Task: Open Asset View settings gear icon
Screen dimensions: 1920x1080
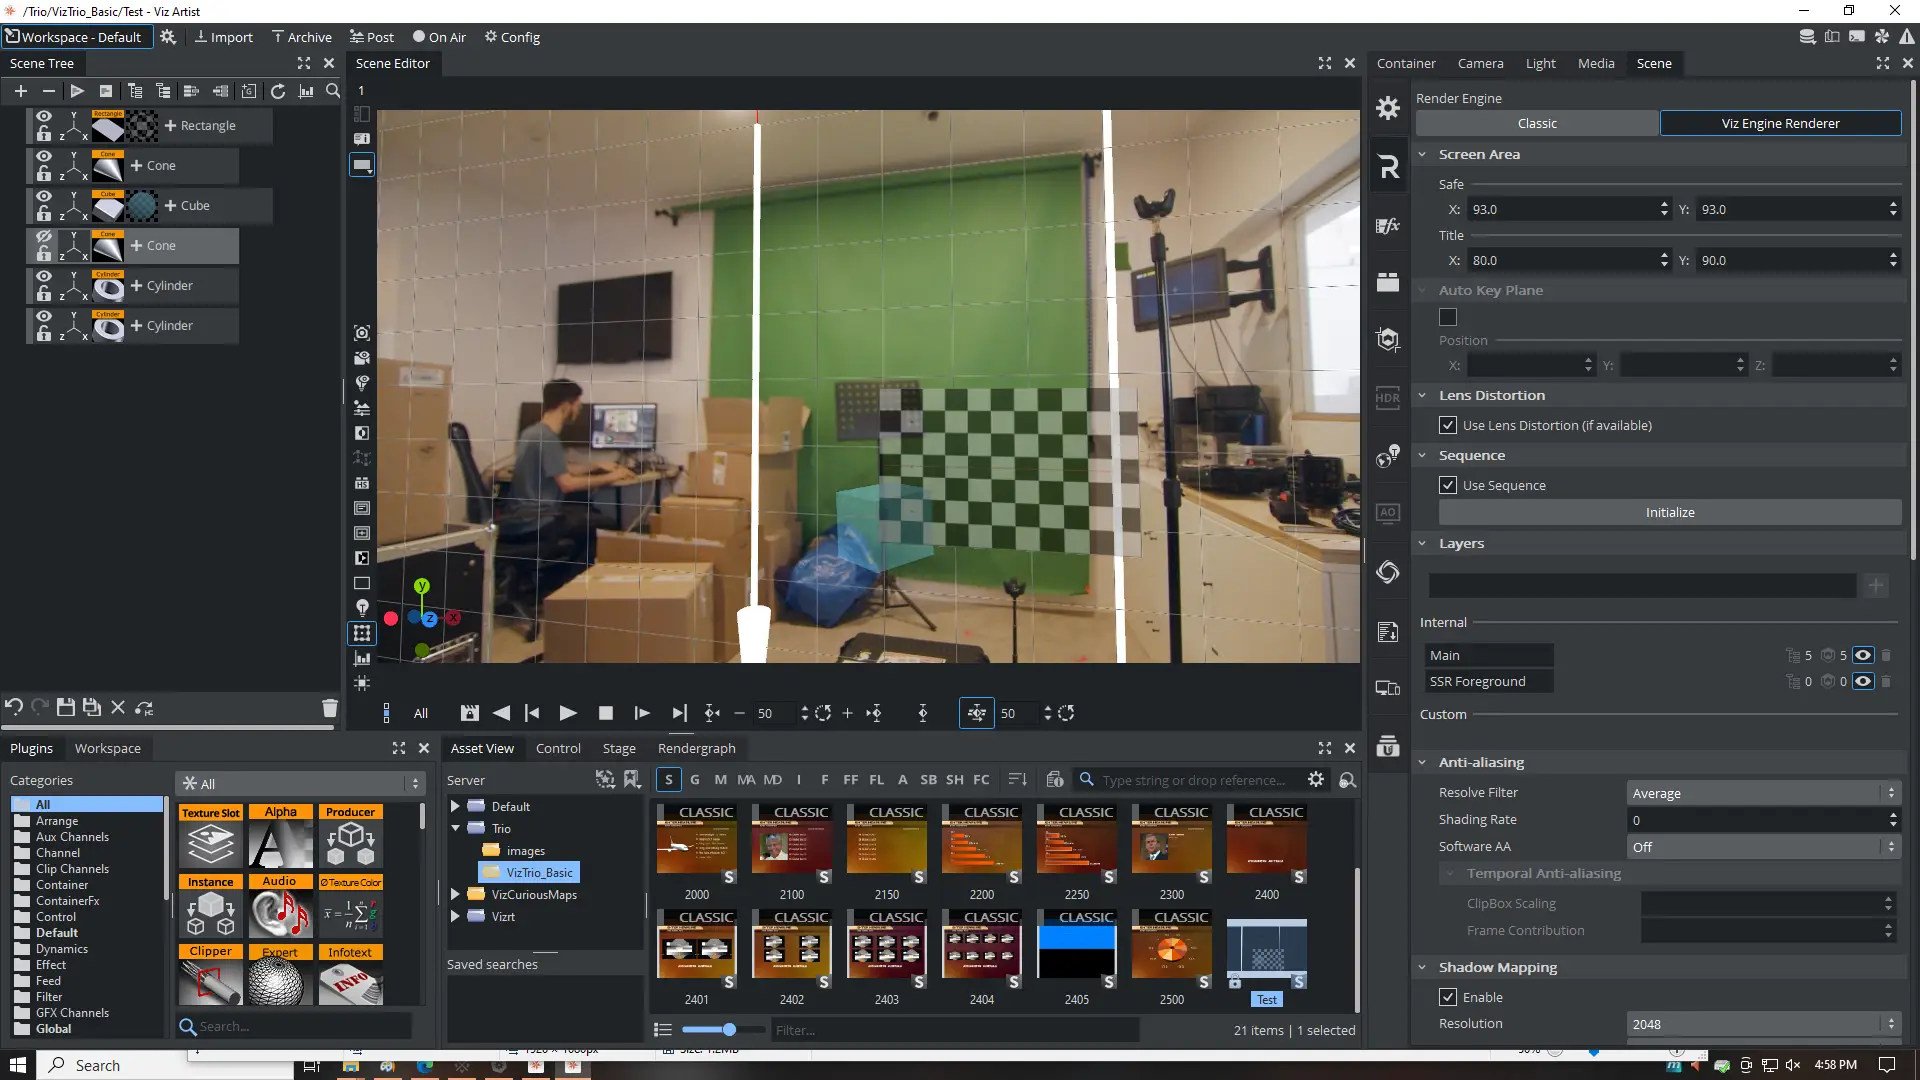Action: pyautogui.click(x=1316, y=779)
